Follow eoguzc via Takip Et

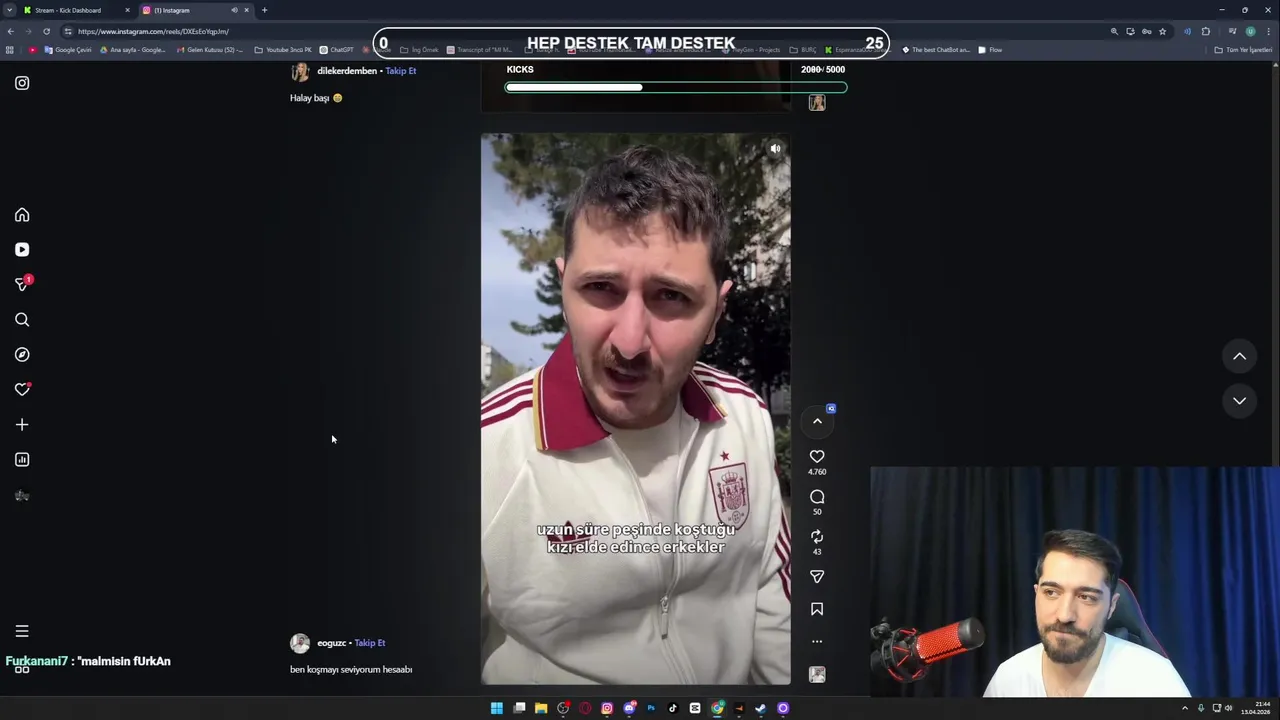(x=370, y=643)
